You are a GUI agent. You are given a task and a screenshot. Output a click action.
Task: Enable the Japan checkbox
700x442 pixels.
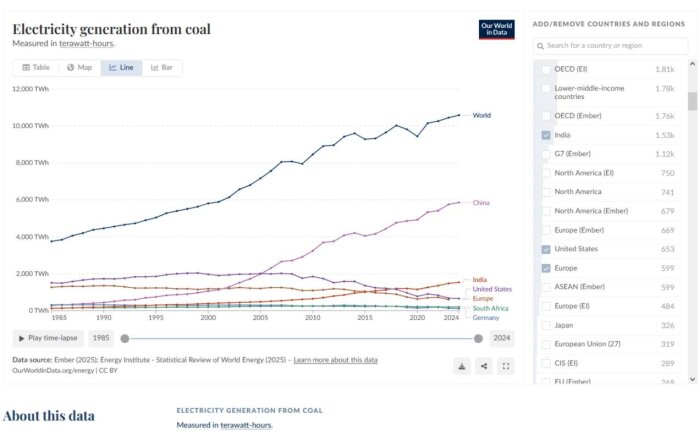[x=546, y=325]
